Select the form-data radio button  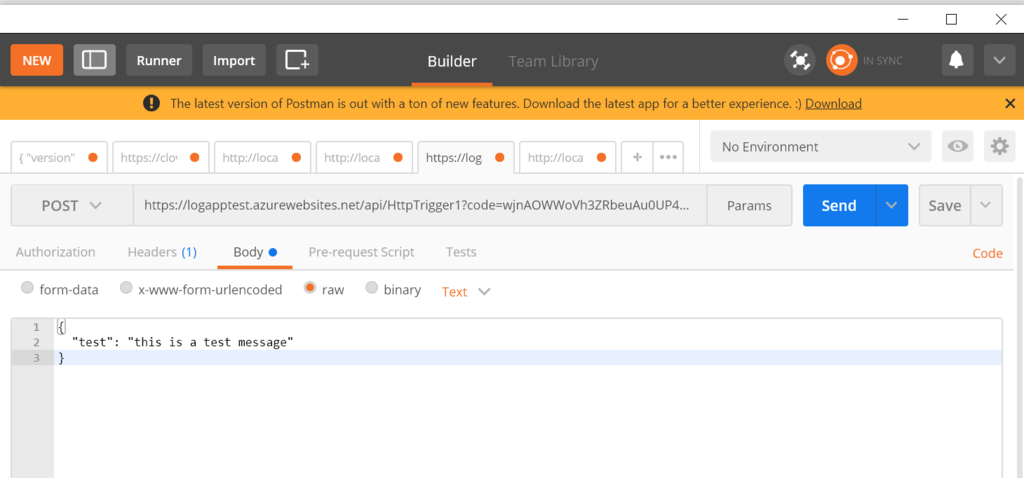(27, 288)
